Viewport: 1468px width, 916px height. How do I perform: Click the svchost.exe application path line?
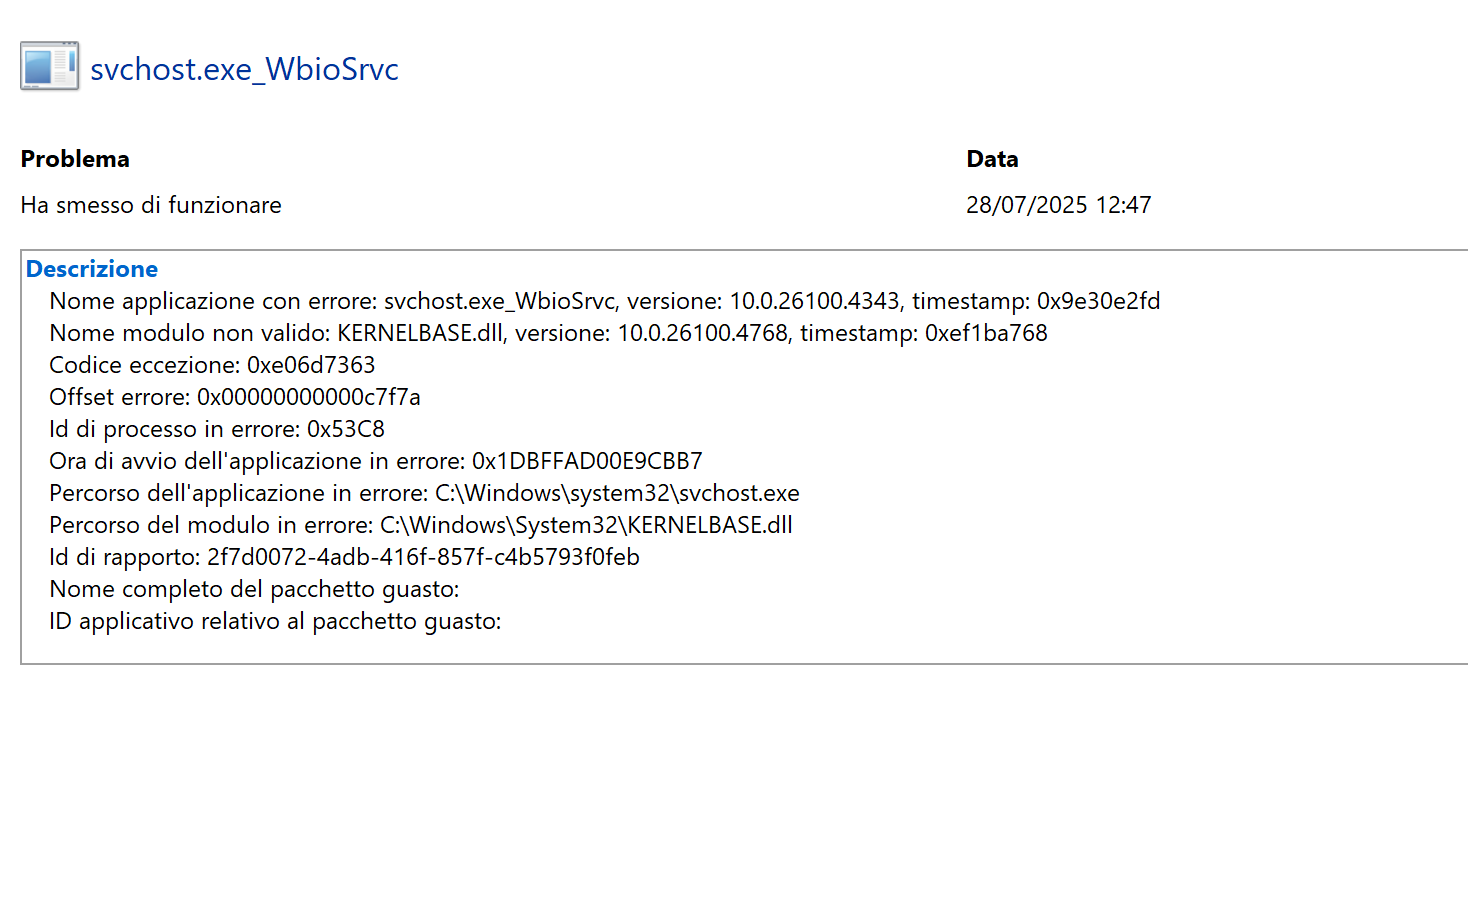(424, 493)
